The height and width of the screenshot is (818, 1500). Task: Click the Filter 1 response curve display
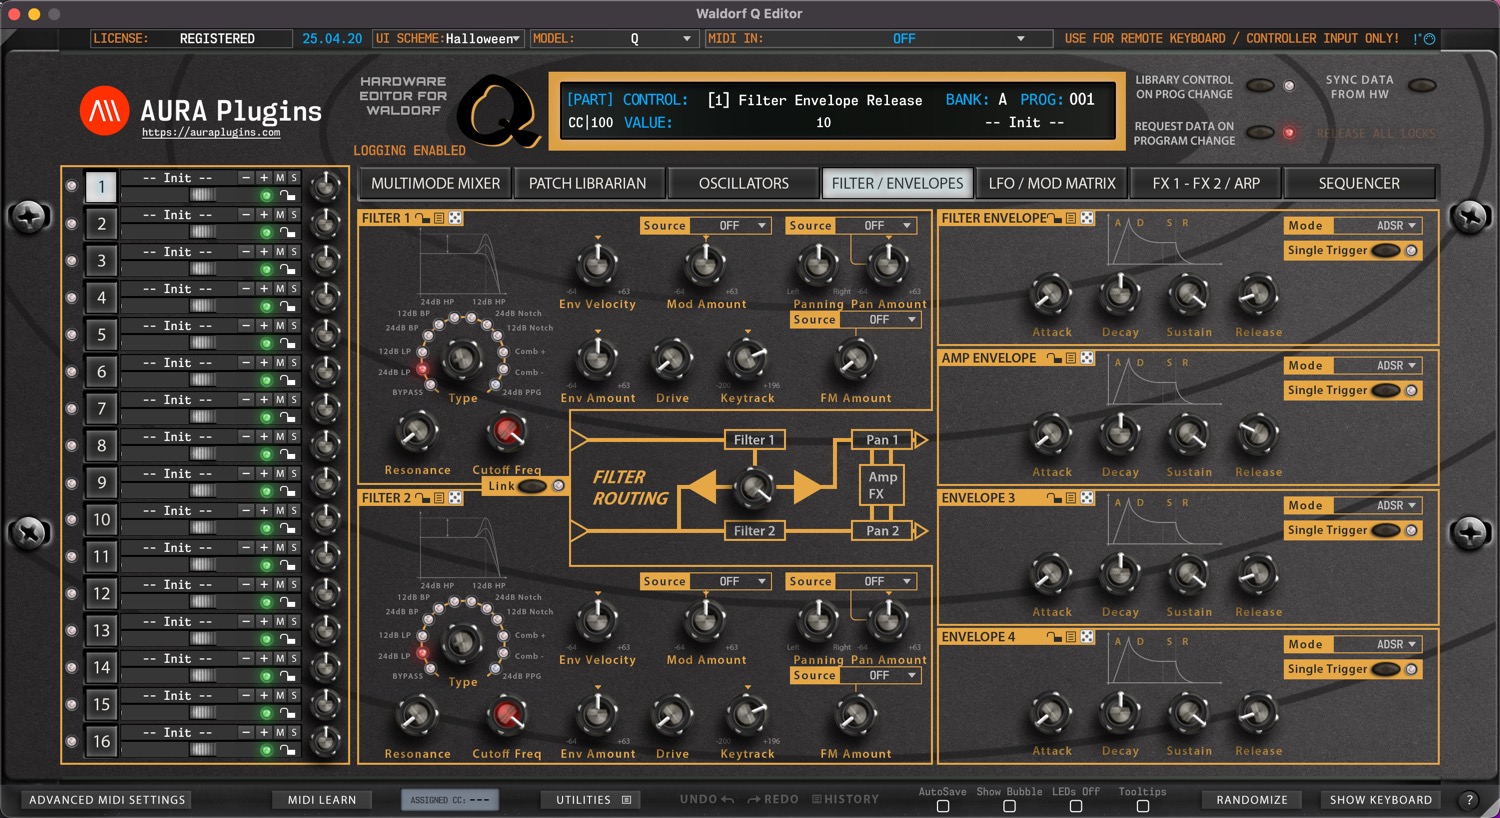[x=460, y=264]
